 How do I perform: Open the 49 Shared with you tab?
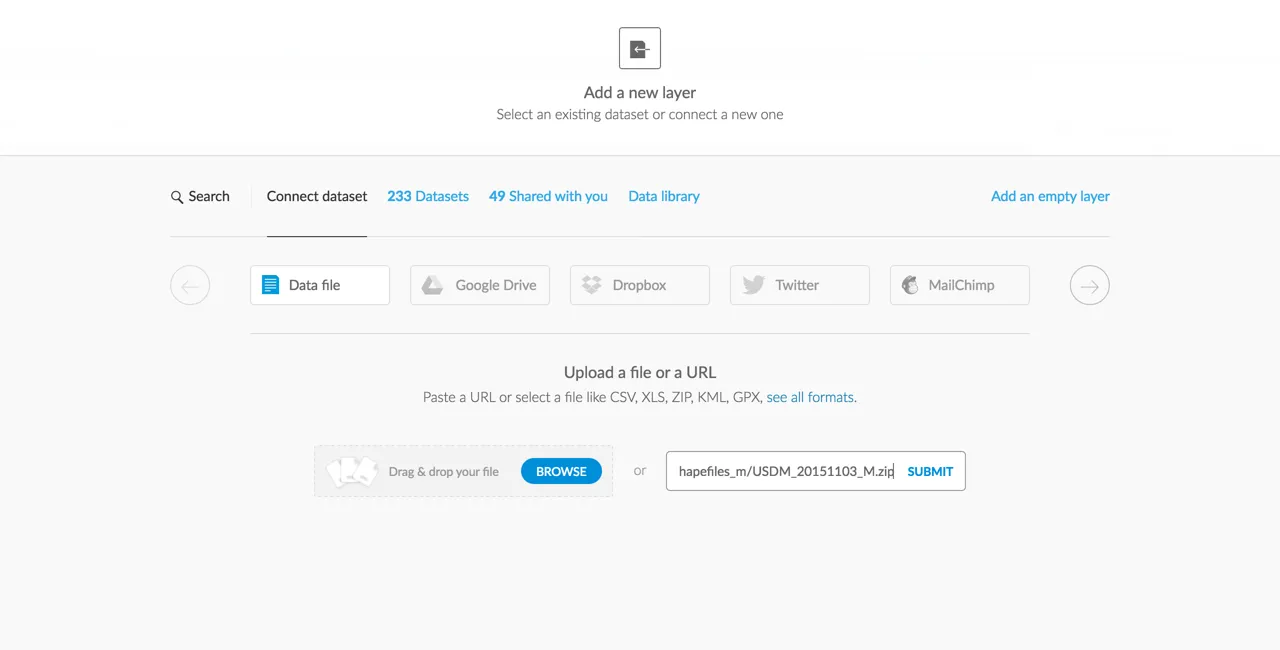[548, 196]
